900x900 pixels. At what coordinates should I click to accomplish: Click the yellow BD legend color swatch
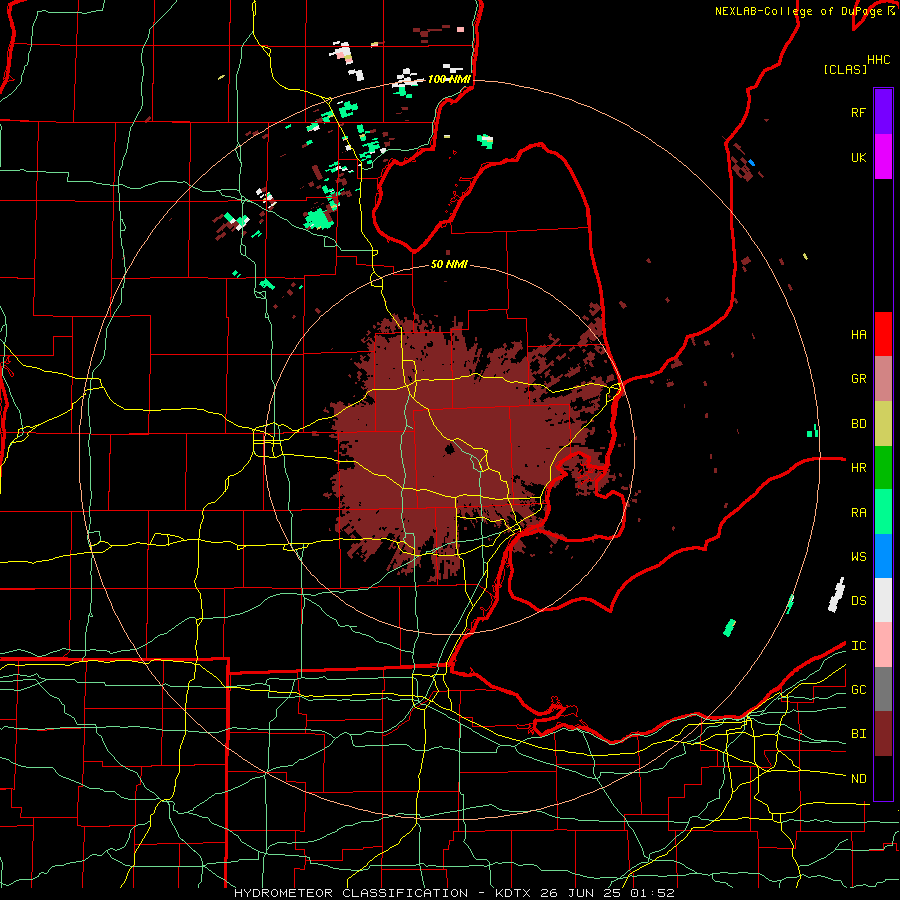pyautogui.click(x=883, y=424)
